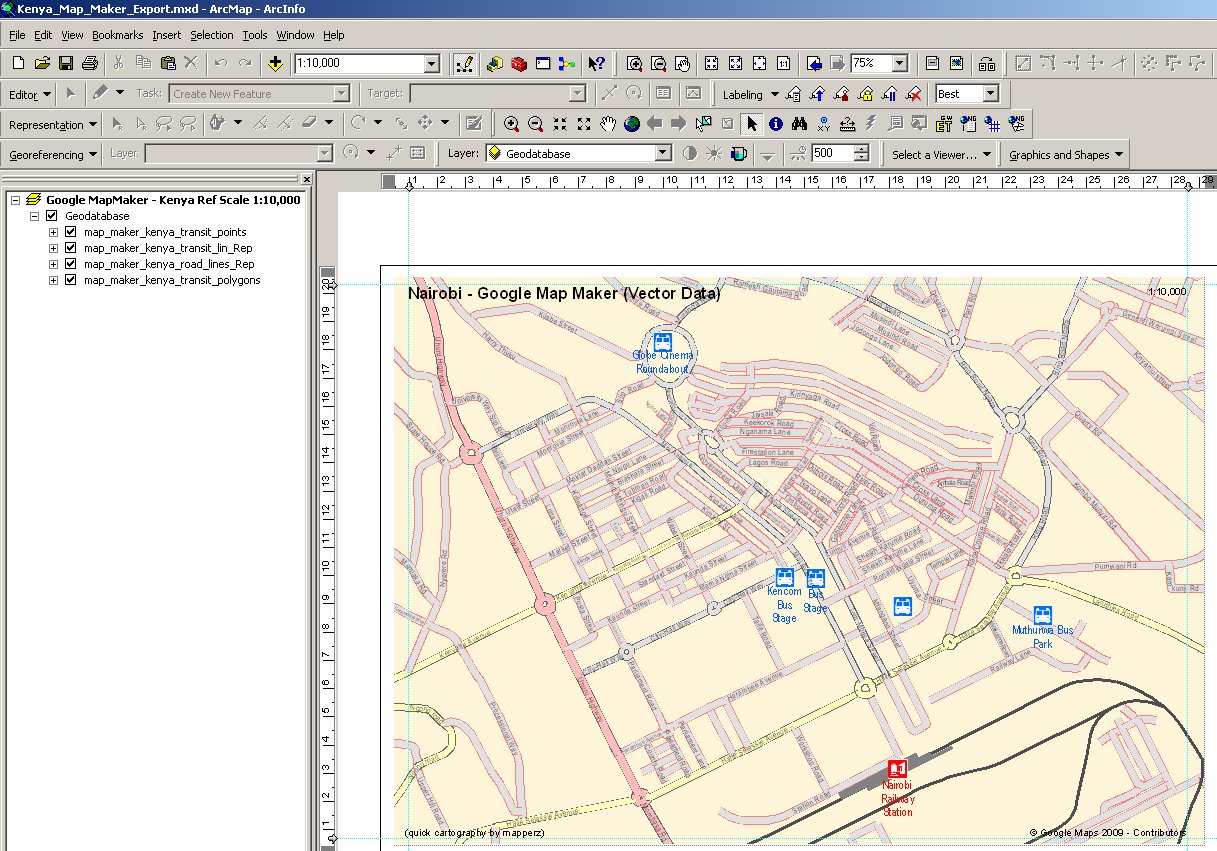The width and height of the screenshot is (1217, 851).
Task: Expand map_maker_kenya_transit_polygons layer legend
Action: pyautogui.click(x=53, y=280)
